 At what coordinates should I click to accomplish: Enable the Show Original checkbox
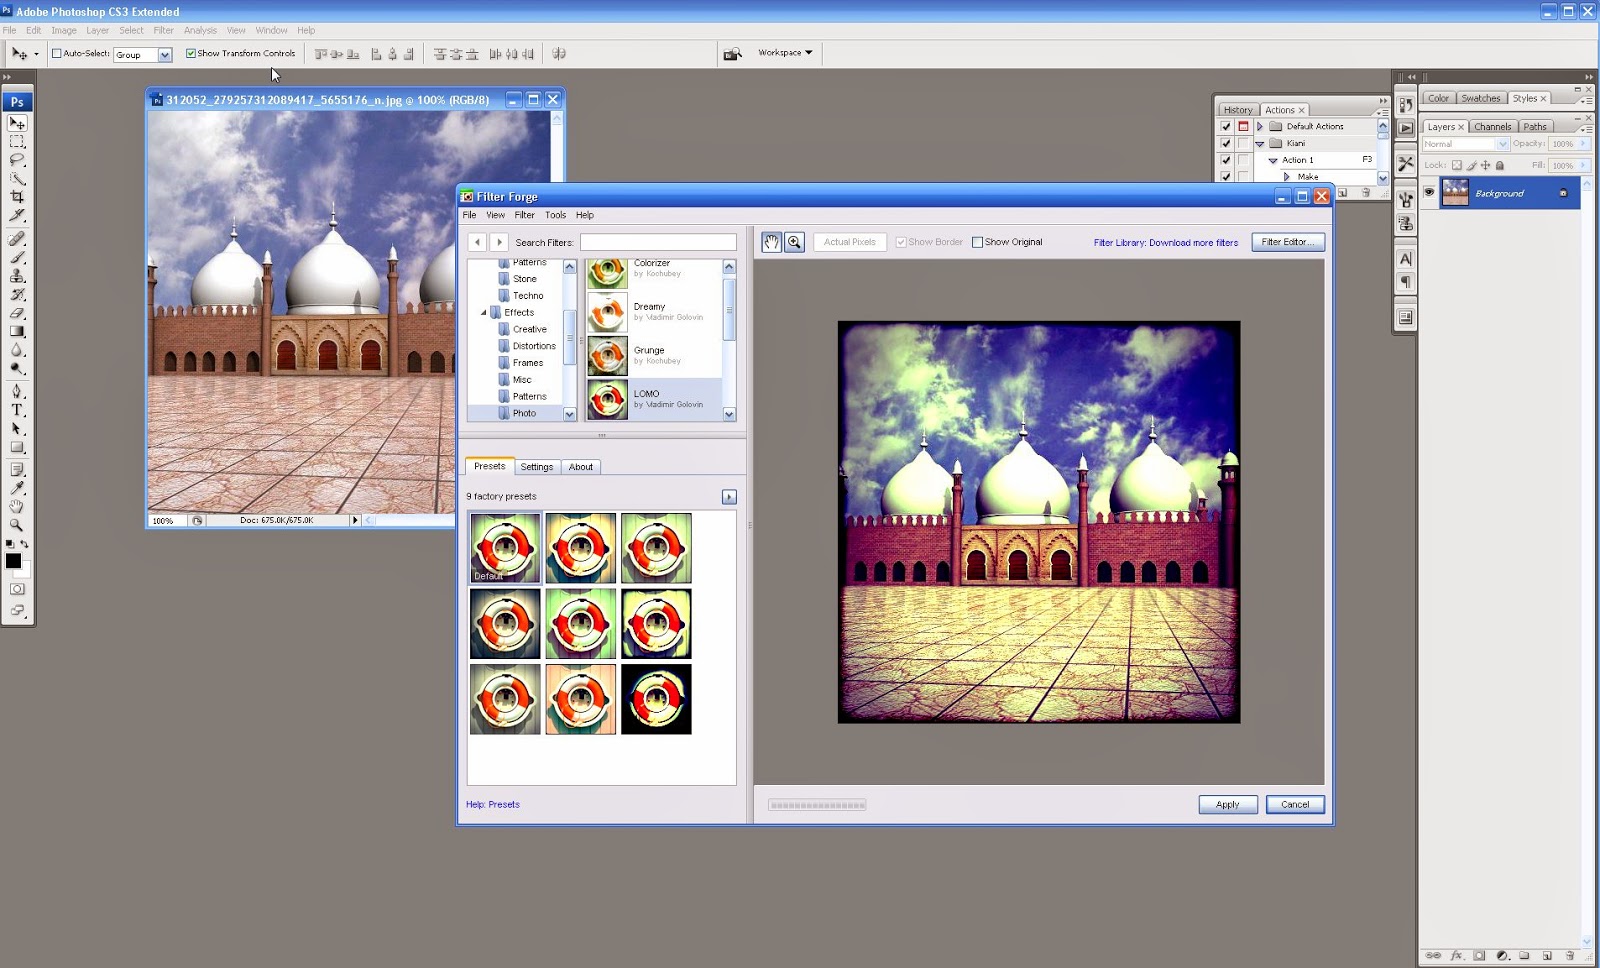coord(978,242)
